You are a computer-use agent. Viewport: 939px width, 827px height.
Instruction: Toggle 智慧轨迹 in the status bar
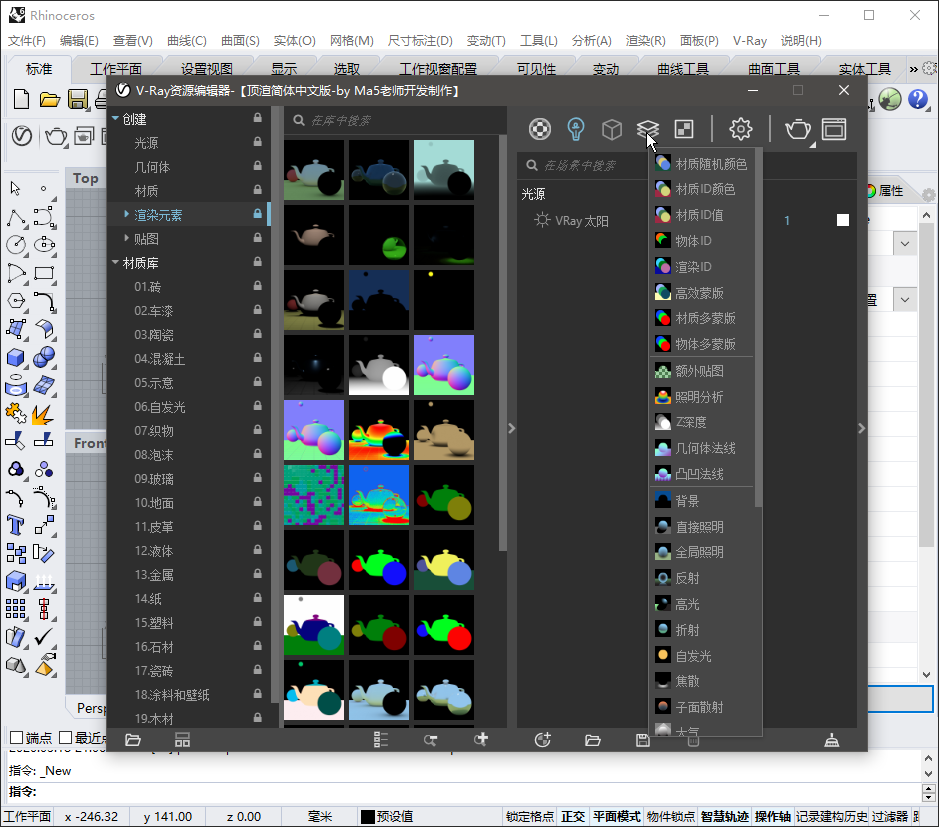(x=725, y=816)
